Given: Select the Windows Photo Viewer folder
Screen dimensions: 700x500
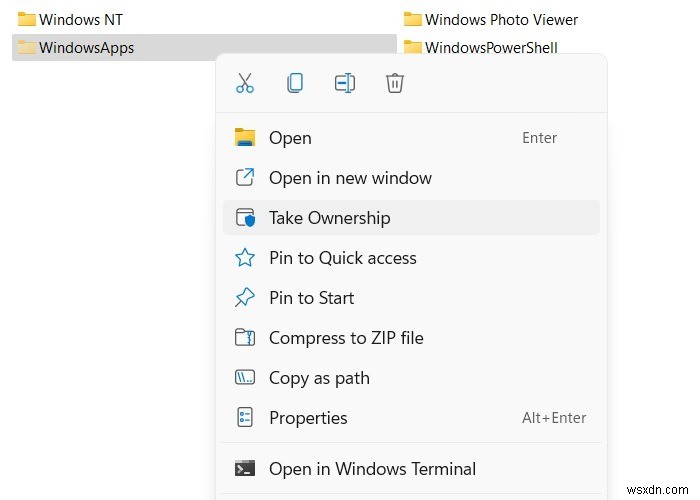Looking at the screenshot, I should click(x=491, y=19).
